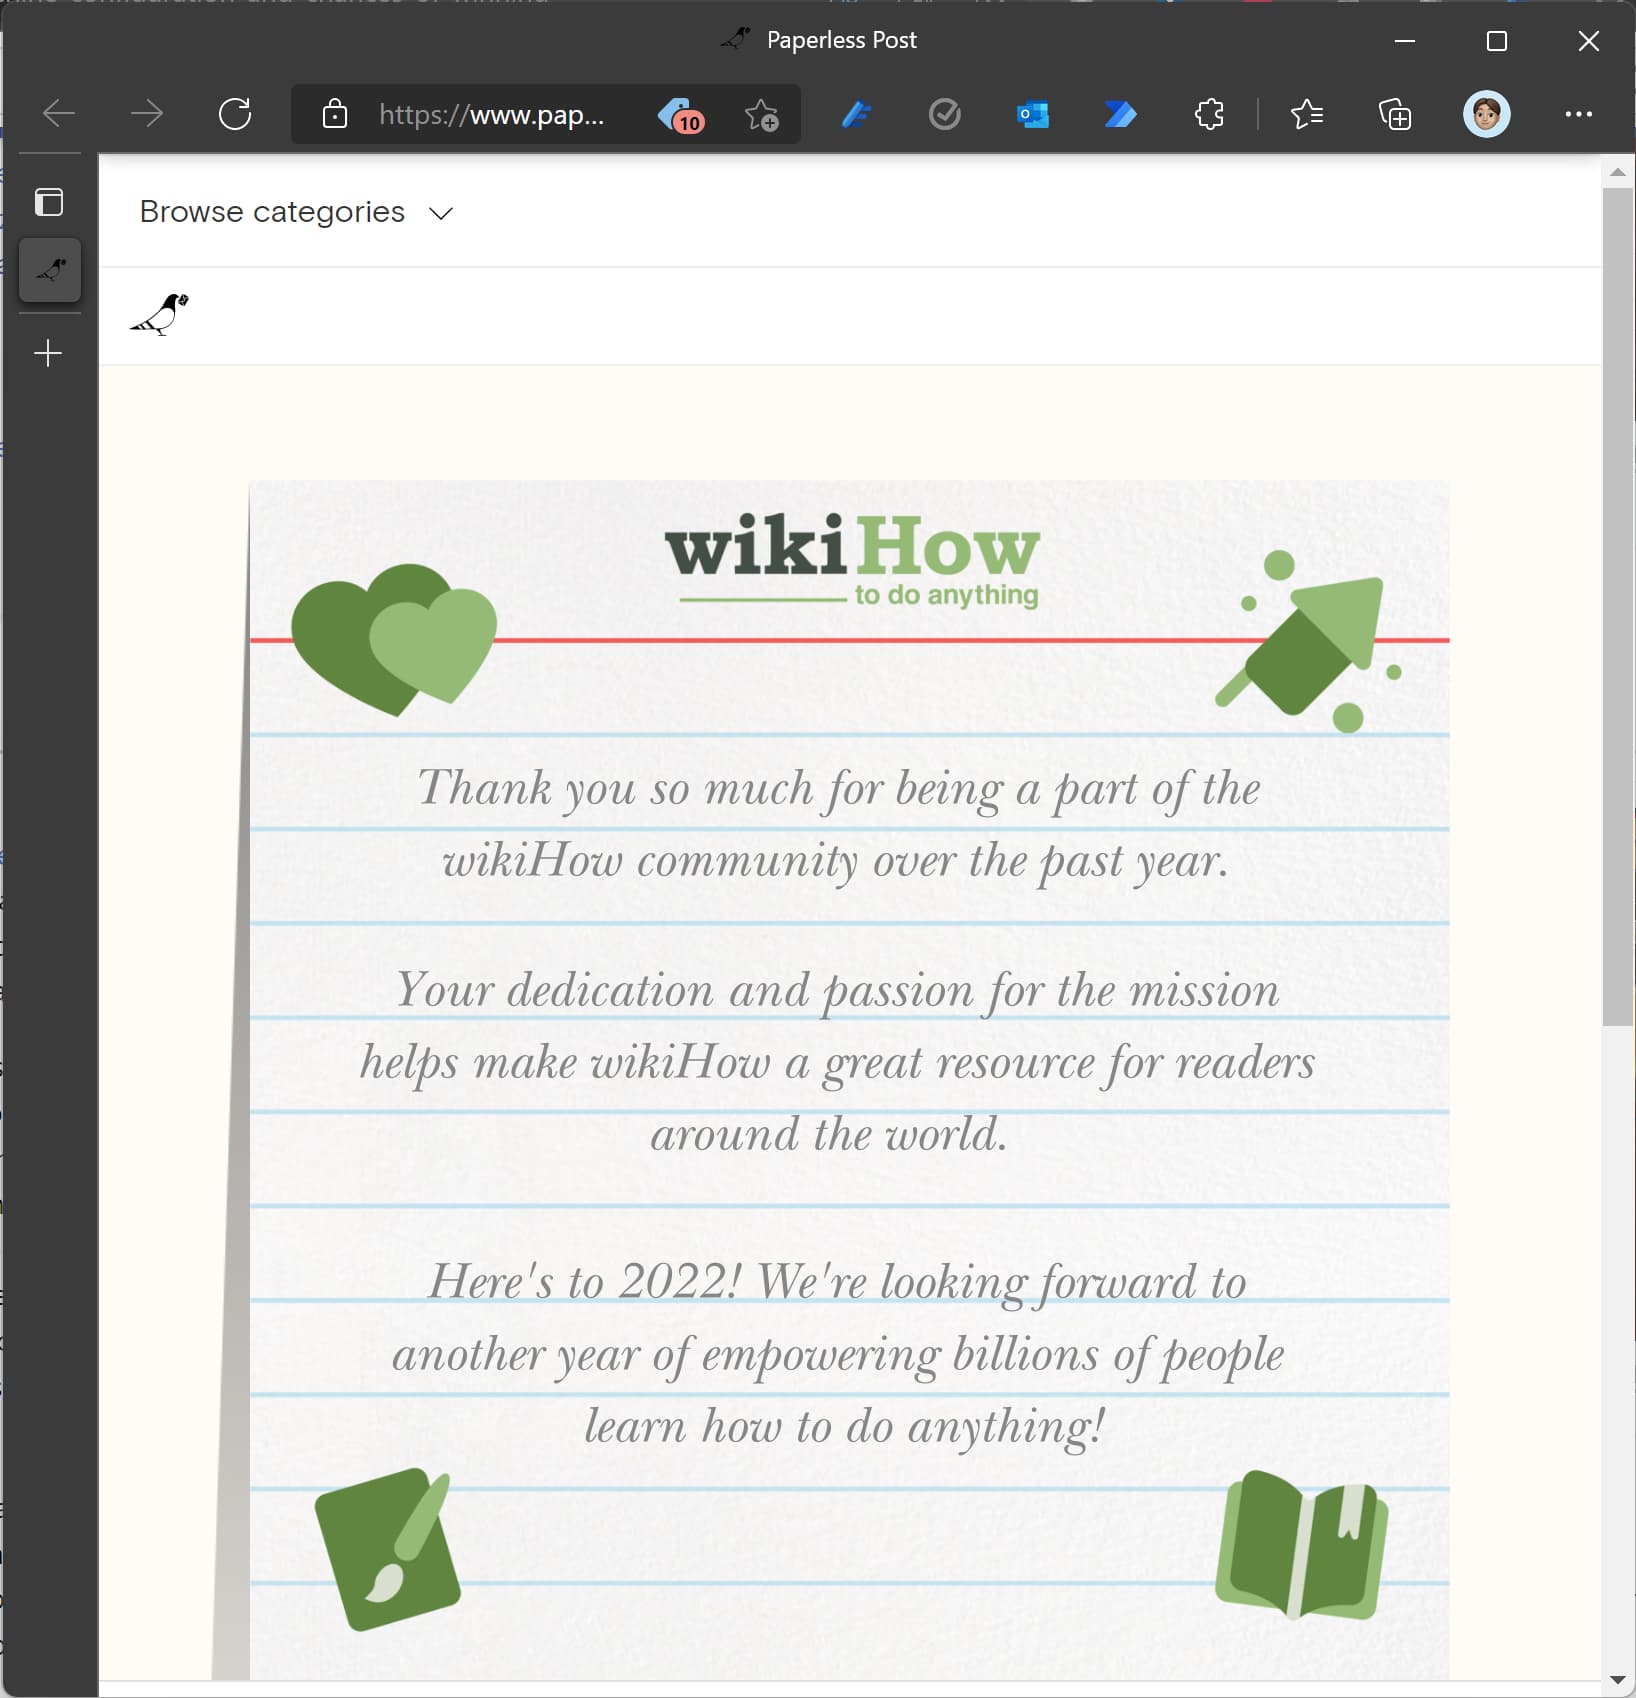This screenshot has width=1636, height=1698.
Task: Go forward to the next page
Action: coord(147,114)
